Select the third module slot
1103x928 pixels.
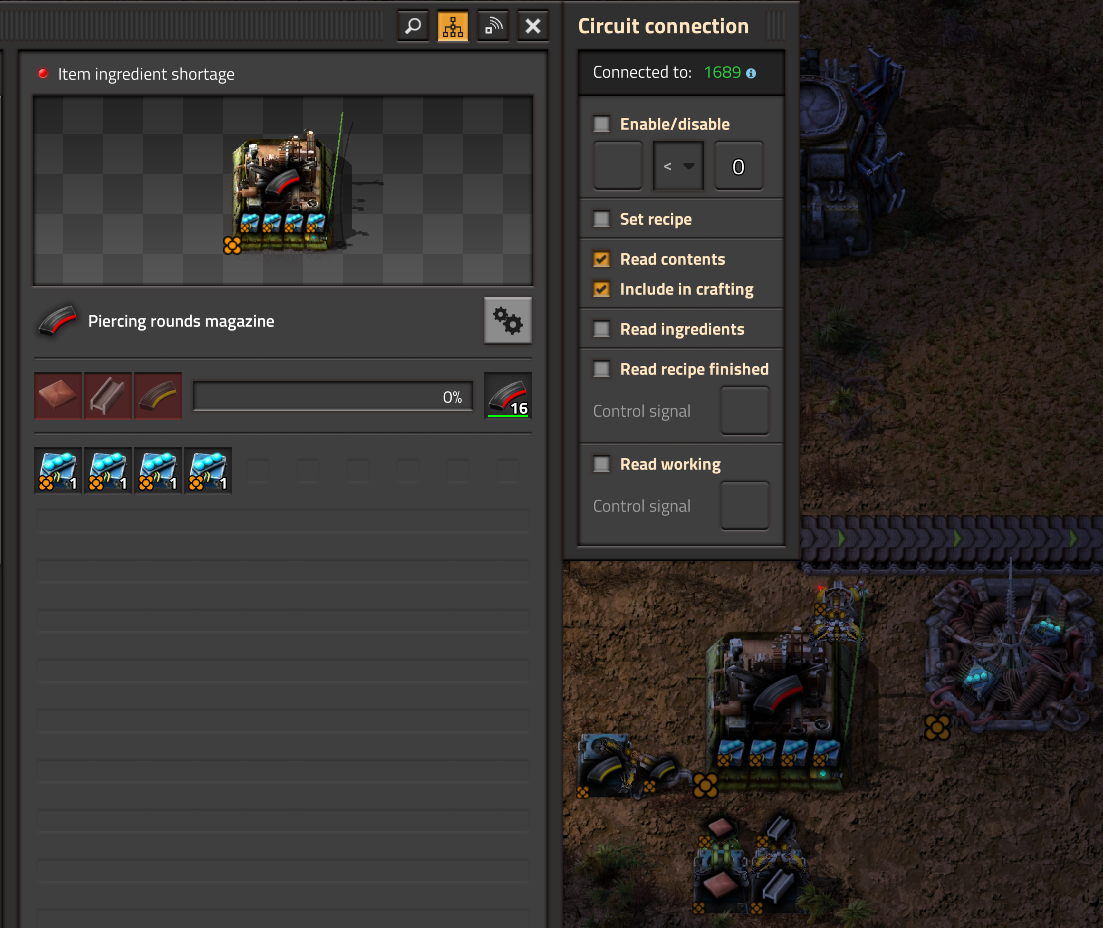pyautogui.click(x=158, y=471)
